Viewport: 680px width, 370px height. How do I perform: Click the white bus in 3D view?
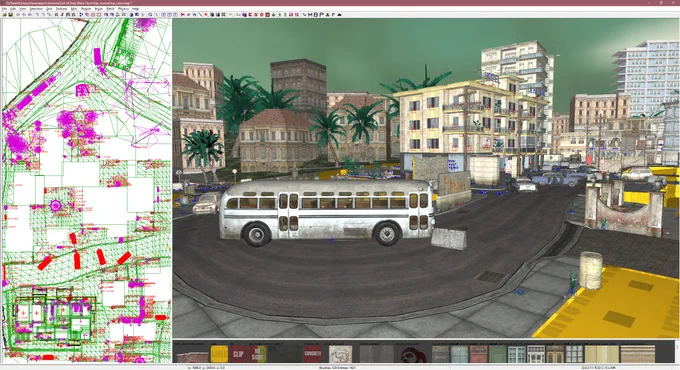point(327,213)
